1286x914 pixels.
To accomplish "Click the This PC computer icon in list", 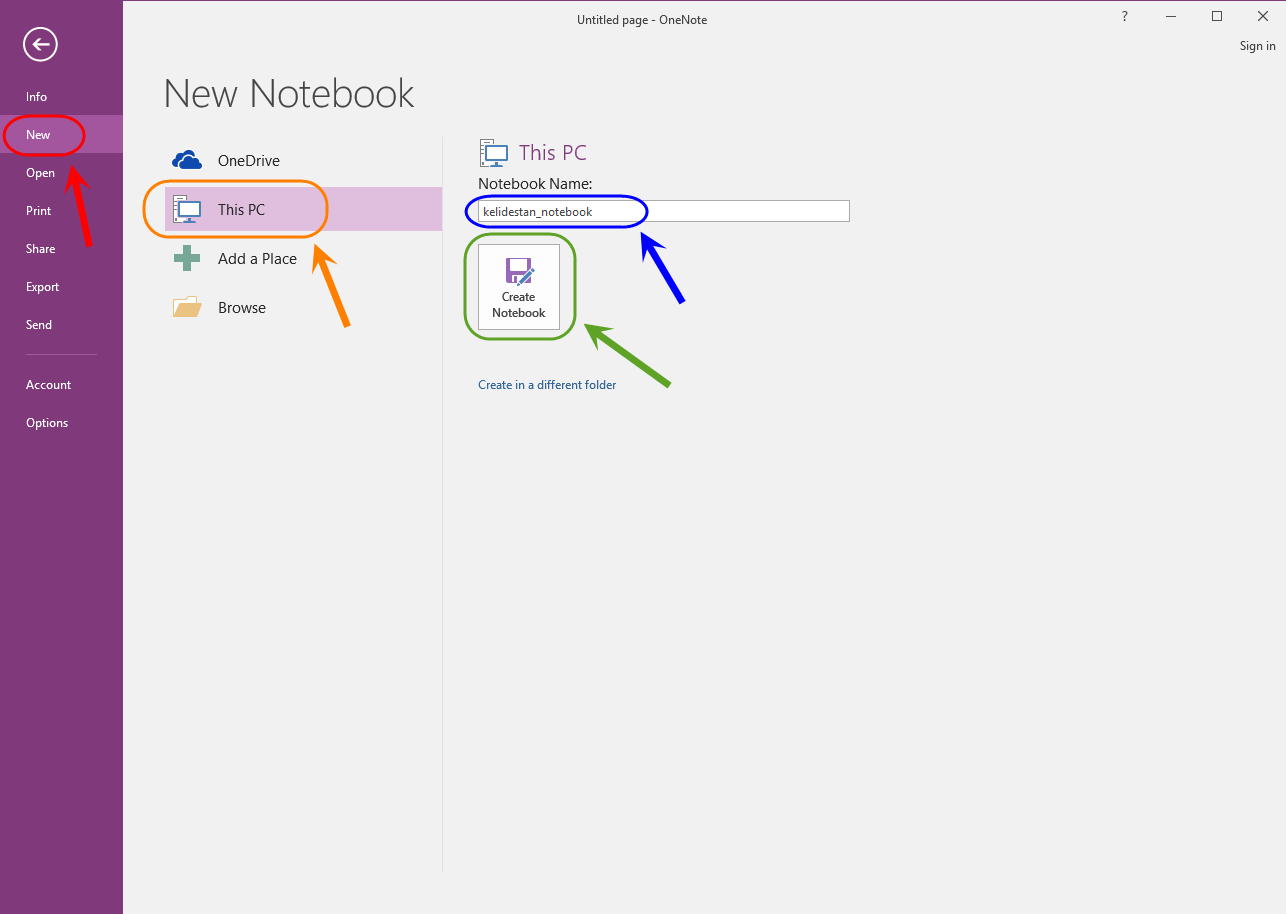I will click(187, 209).
